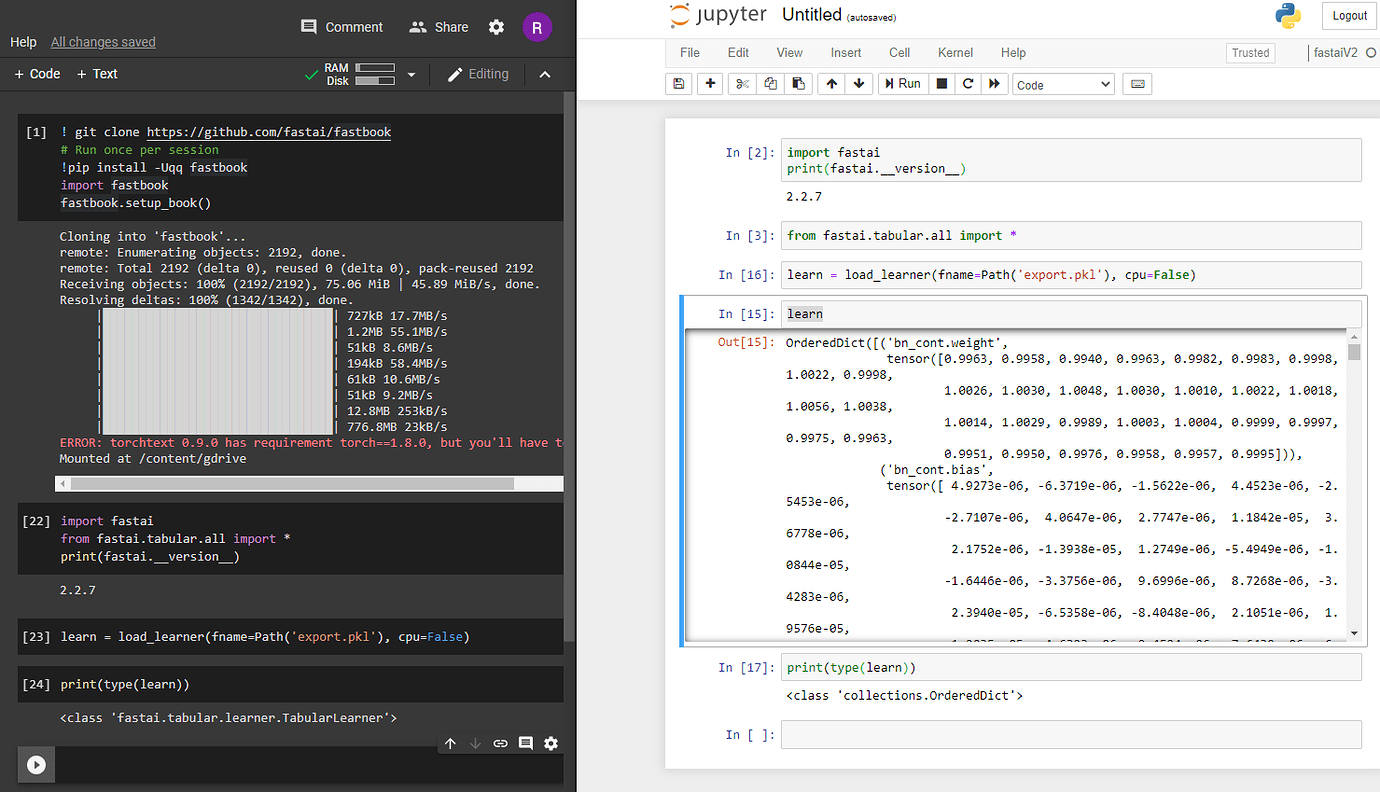Click the empty Jupyter input cell
1380x792 pixels.
(1071, 735)
